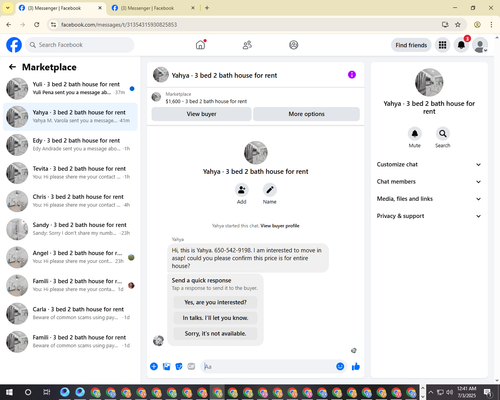Open the emoji picker

[340, 367]
